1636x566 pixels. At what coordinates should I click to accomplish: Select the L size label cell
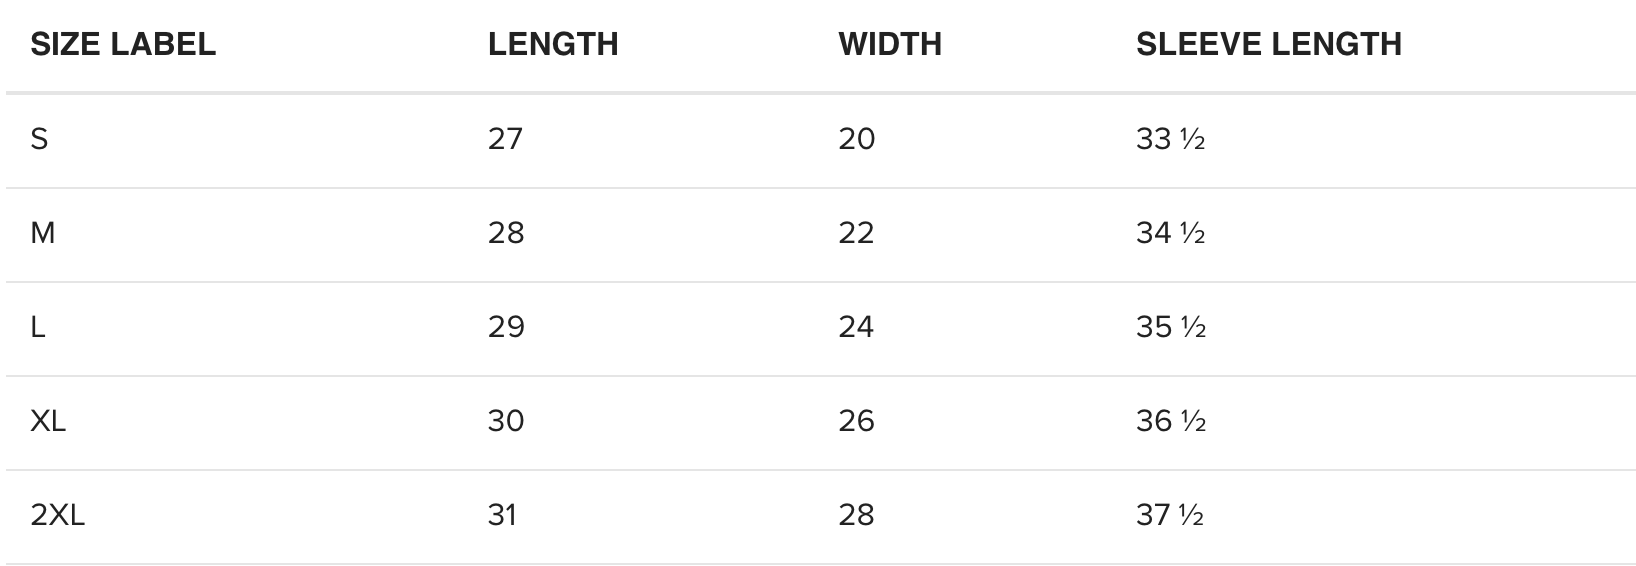click(38, 327)
